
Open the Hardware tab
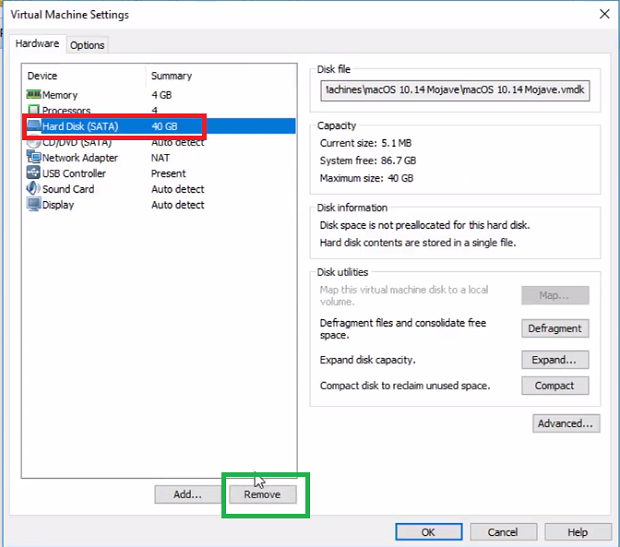tap(40, 44)
